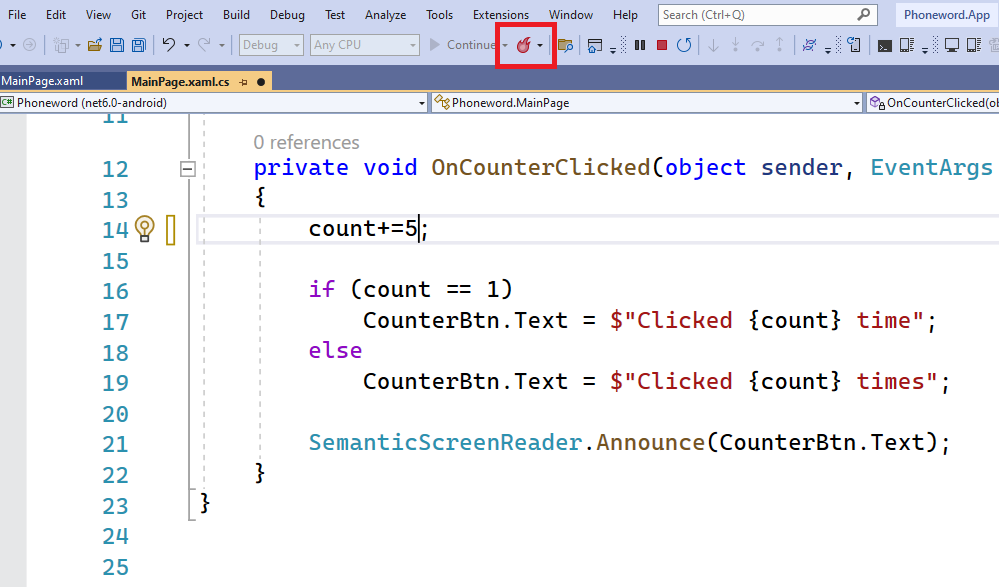Click the Announce method call

pos(650,442)
